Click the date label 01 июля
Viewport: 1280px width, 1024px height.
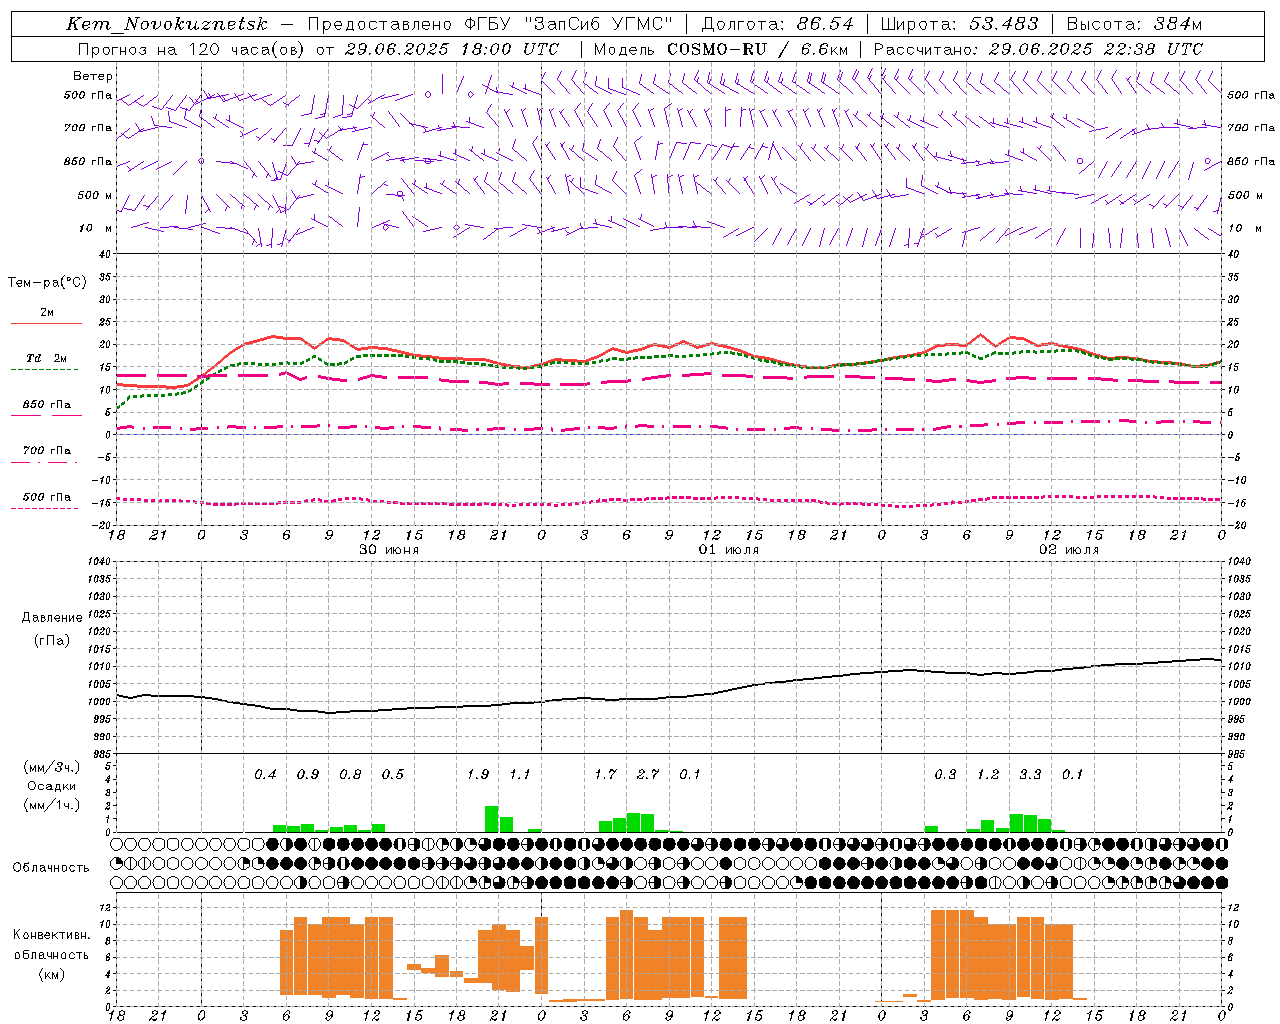tap(729, 550)
